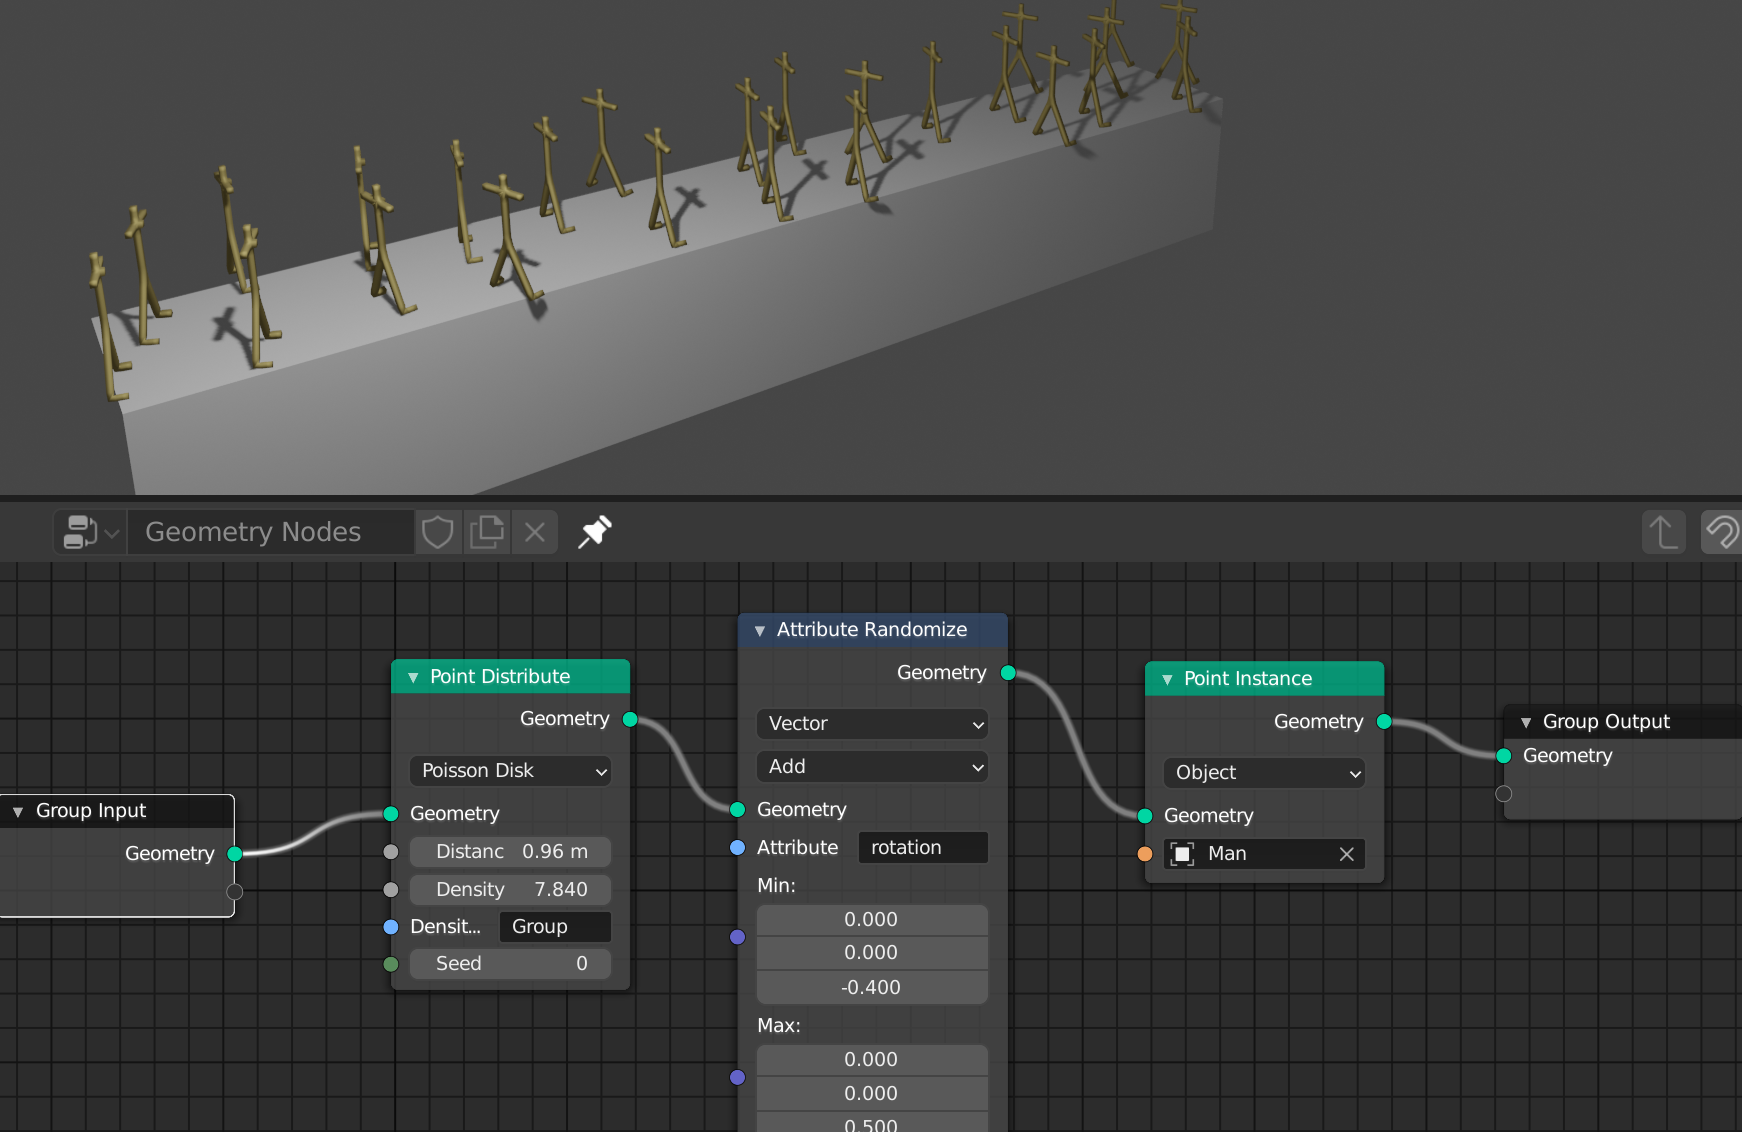Go to parent node tree icon

1664,532
